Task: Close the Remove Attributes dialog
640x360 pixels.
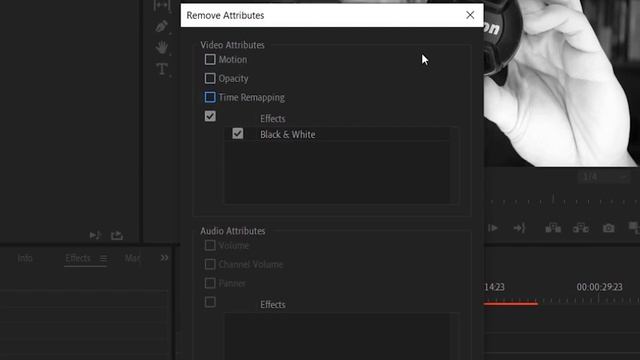Action: pos(470,15)
